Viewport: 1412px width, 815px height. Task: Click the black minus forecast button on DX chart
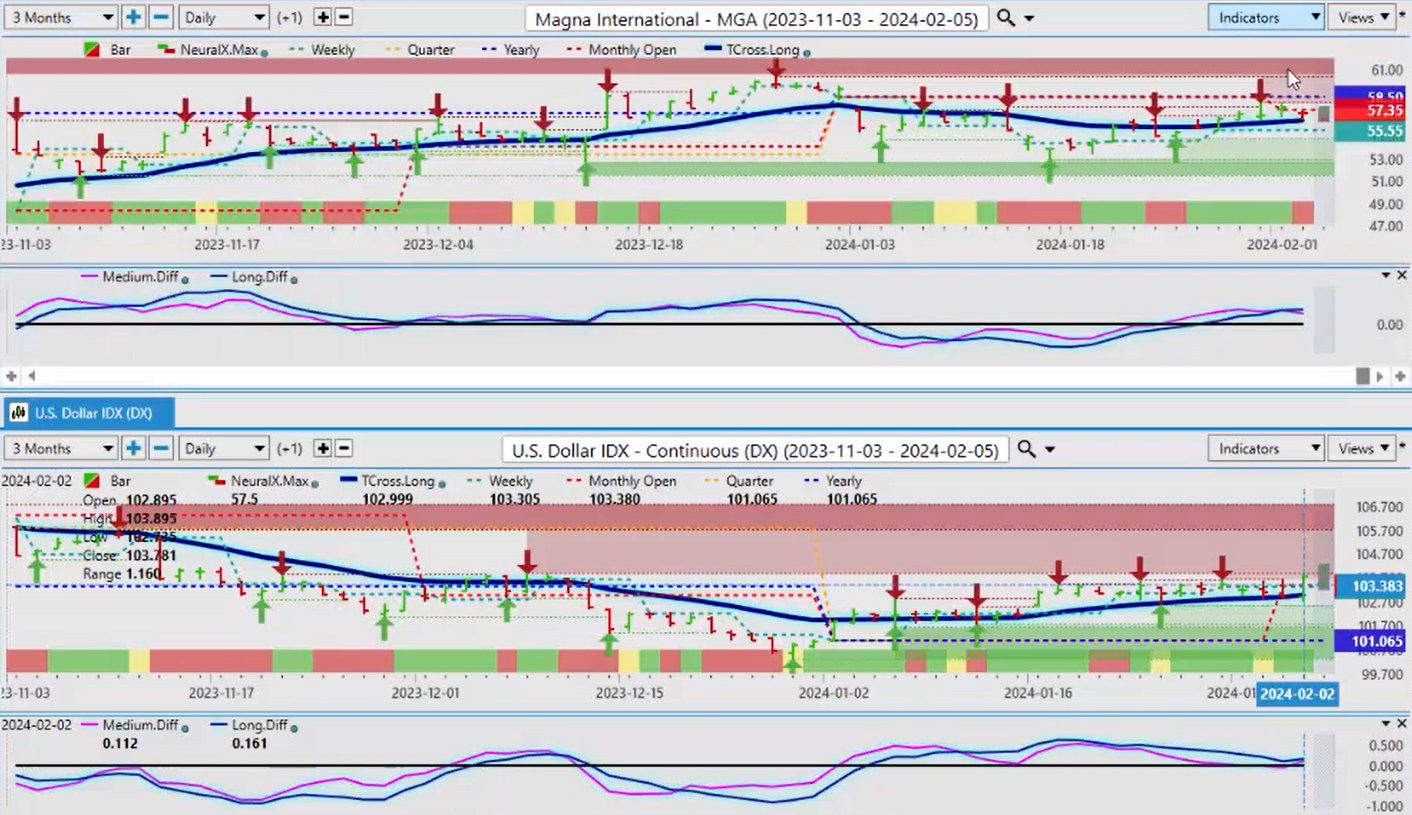343,448
